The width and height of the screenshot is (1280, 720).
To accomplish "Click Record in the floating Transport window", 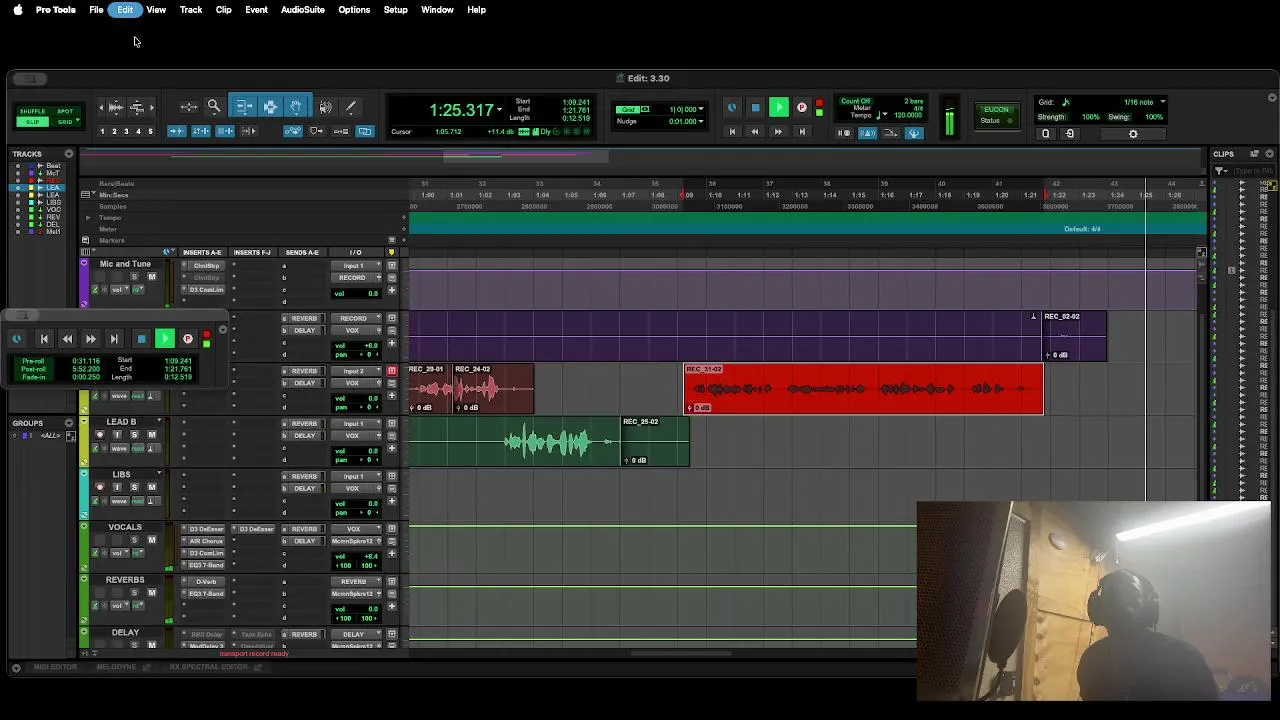I will click(188, 339).
